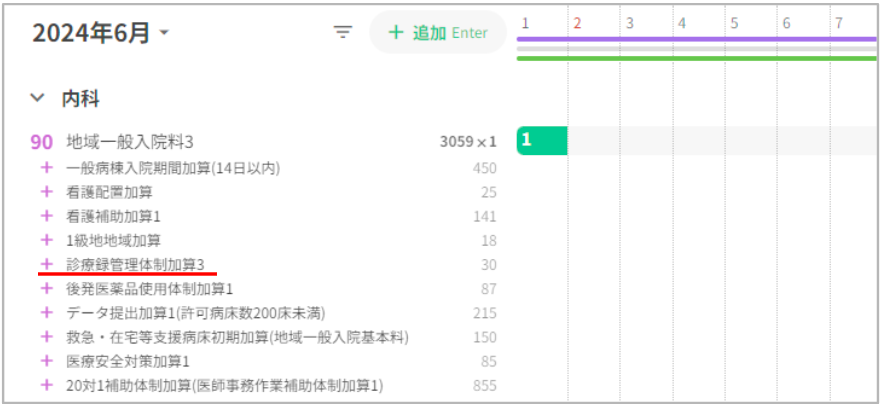Click plus icon beside 救急・在宅等支援病床初期加算
The width and height of the screenshot is (882, 407).
pyautogui.click(x=45, y=337)
